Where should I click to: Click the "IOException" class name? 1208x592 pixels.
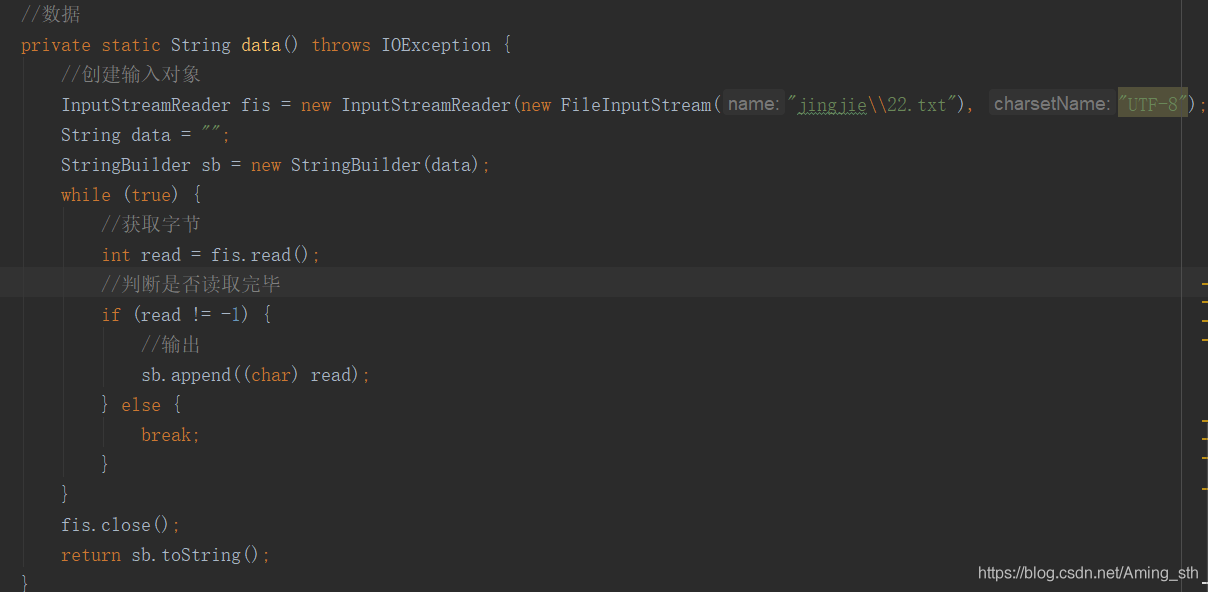coord(436,45)
